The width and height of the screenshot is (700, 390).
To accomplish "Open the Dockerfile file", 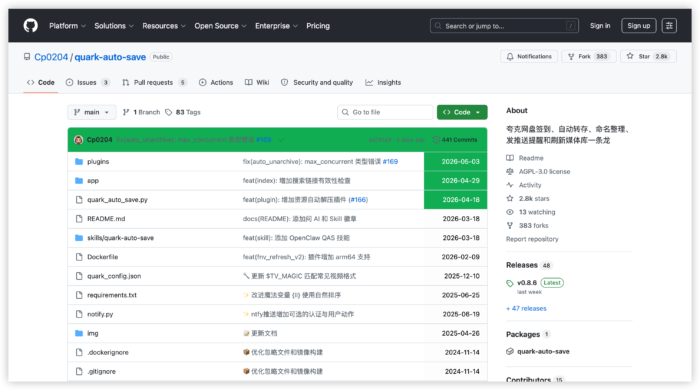I will pos(103,257).
